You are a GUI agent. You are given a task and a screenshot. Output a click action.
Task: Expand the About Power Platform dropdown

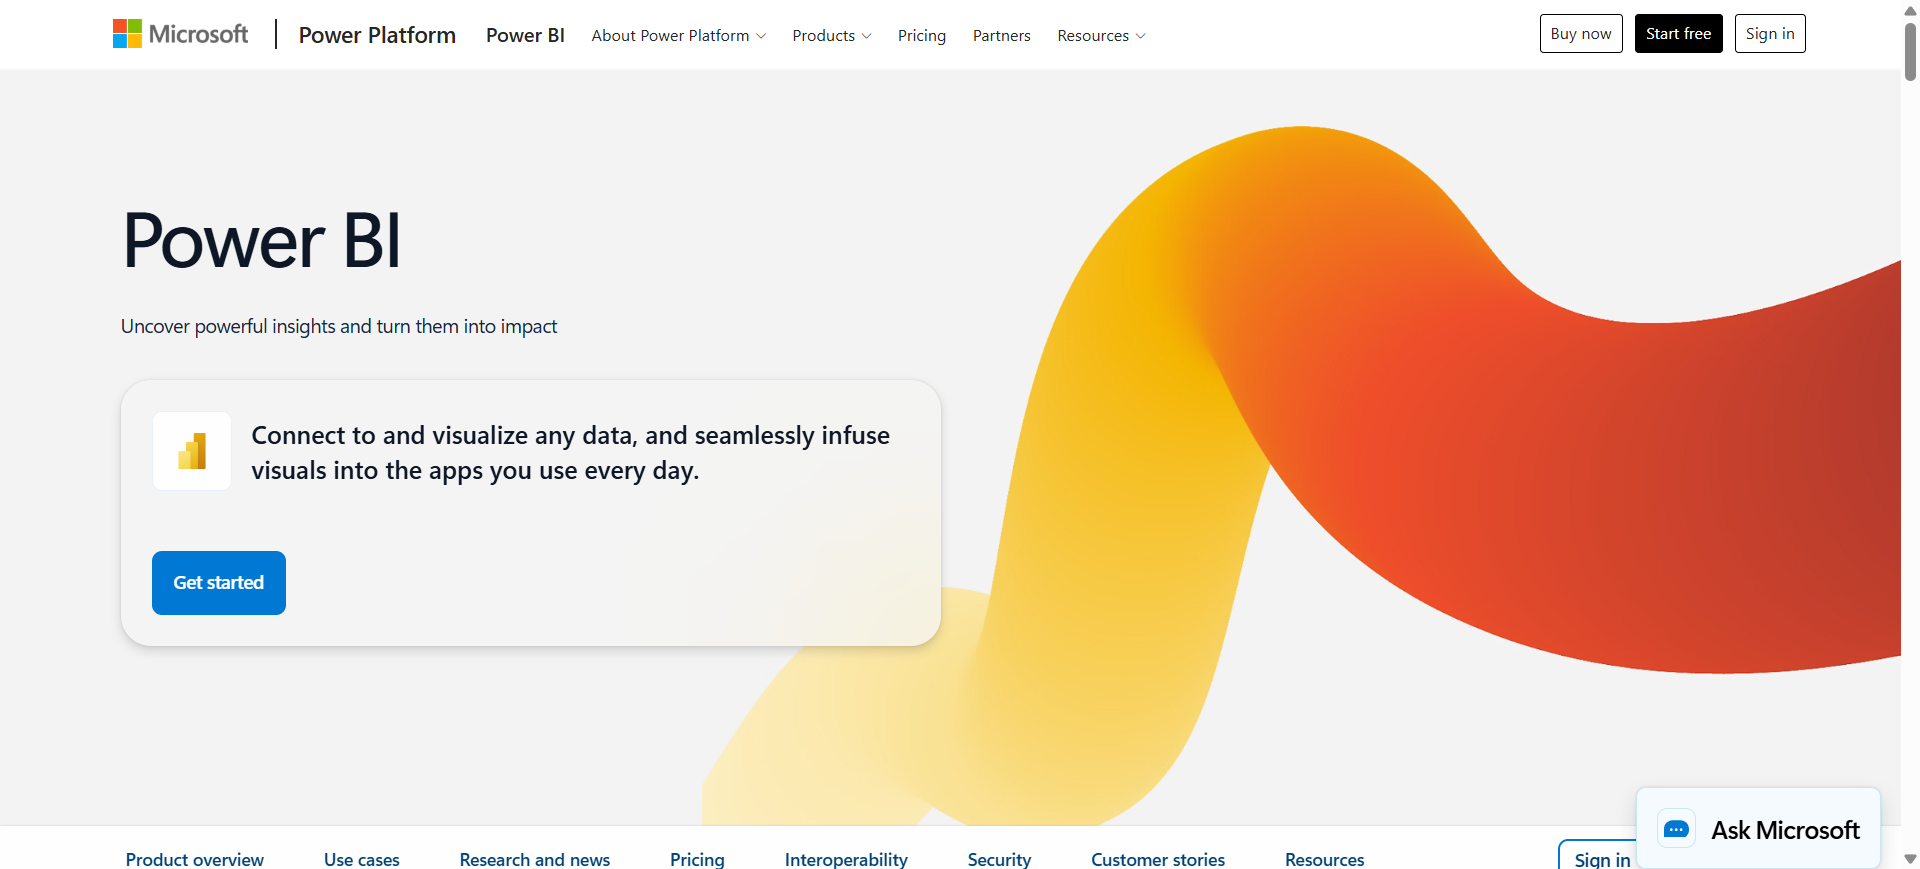678,36
